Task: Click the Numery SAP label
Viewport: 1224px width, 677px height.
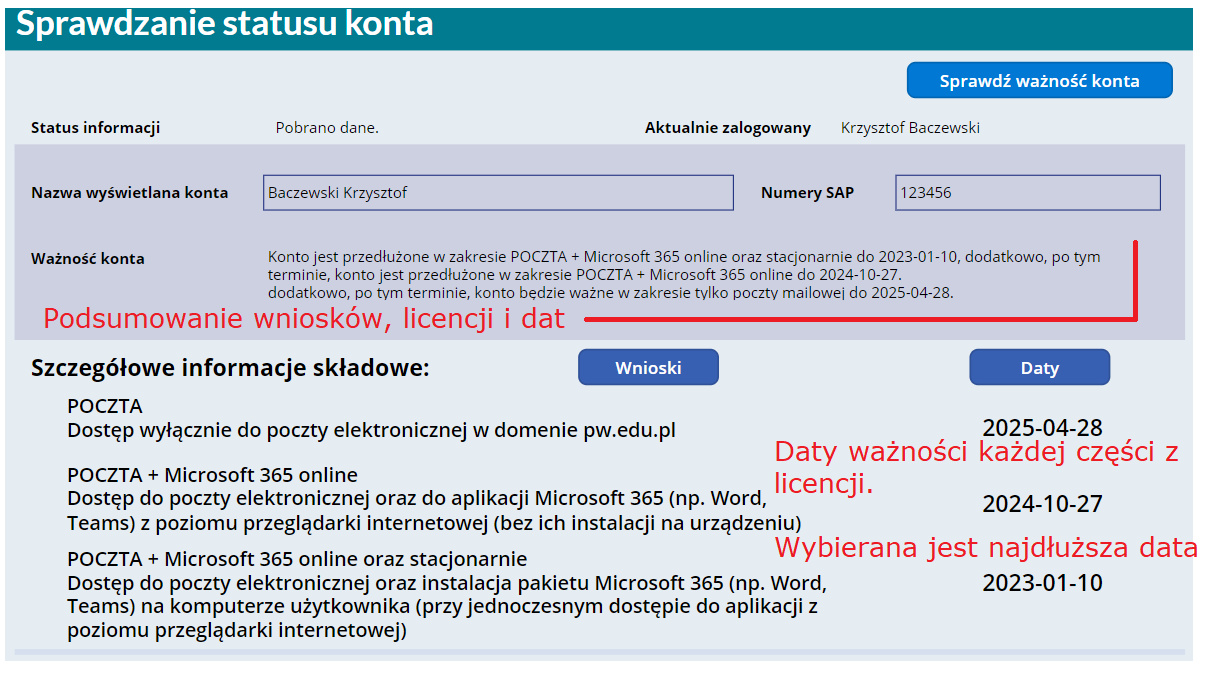Action: [807, 193]
